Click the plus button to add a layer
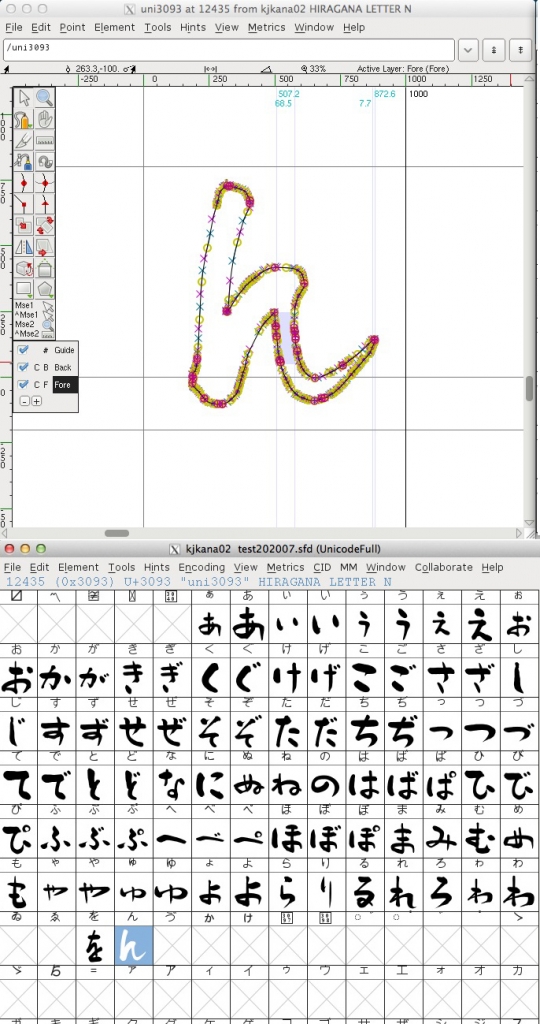The height and width of the screenshot is (1024, 540). [37, 401]
